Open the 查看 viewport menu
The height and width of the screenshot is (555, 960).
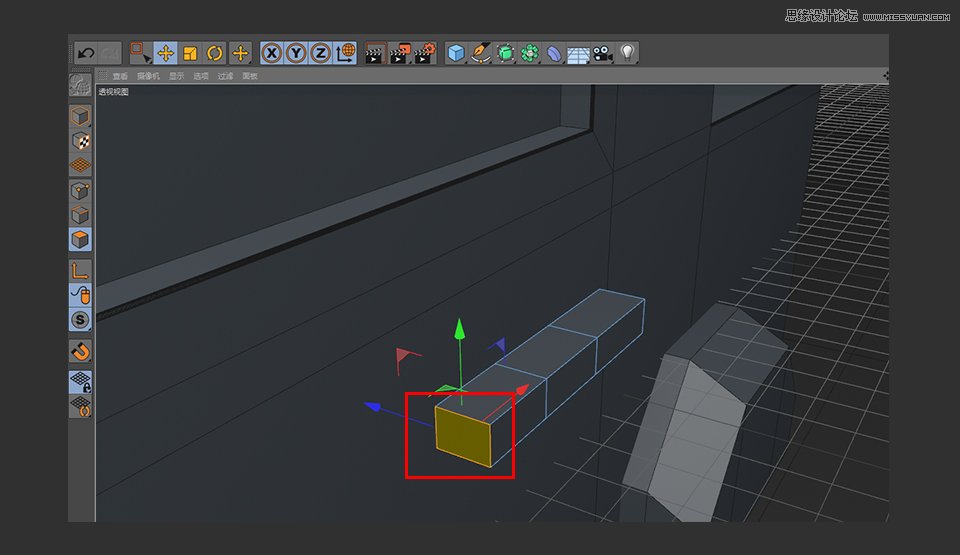(120, 76)
